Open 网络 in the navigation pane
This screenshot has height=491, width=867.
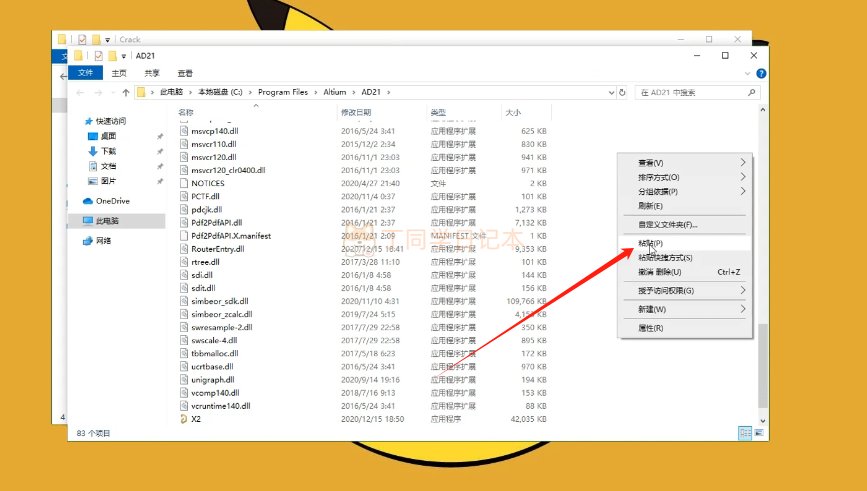[x=105, y=241]
